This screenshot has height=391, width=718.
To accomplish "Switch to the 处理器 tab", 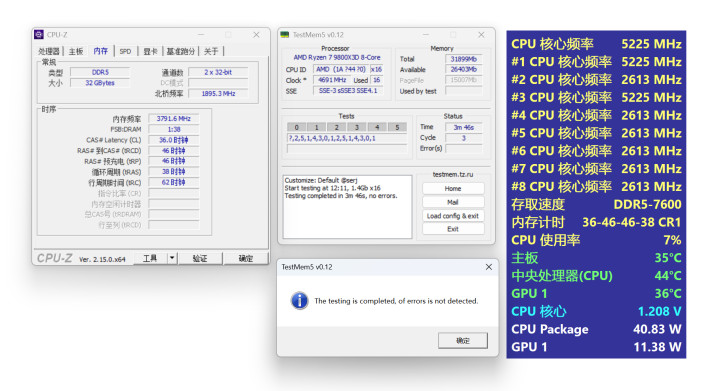I will pyautogui.click(x=49, y=51).
